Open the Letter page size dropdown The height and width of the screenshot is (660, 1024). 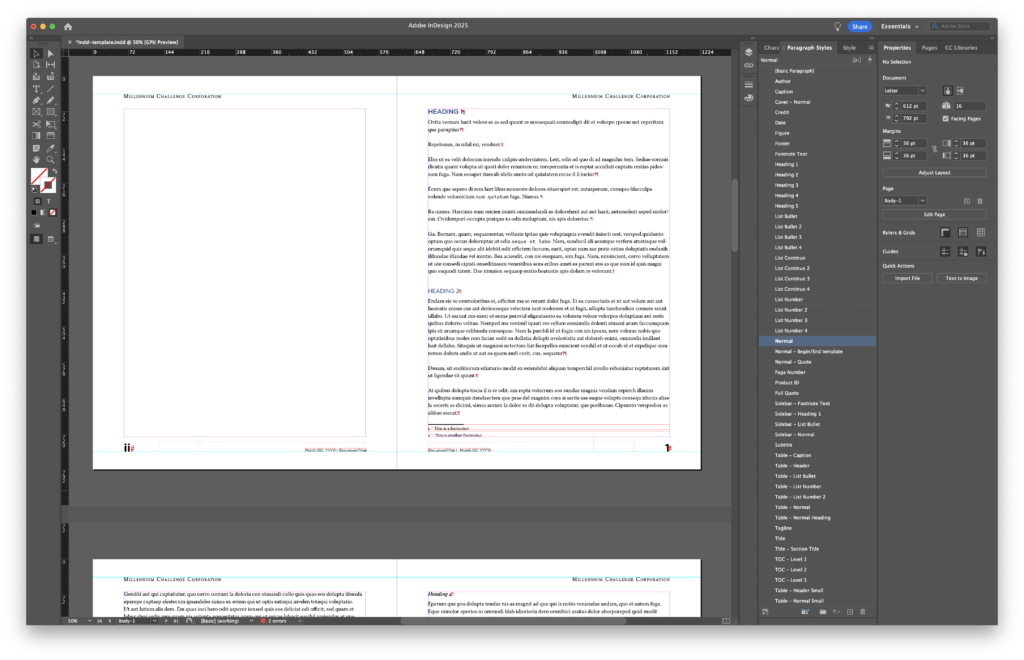pyautogui.click(x=904, y=91)
